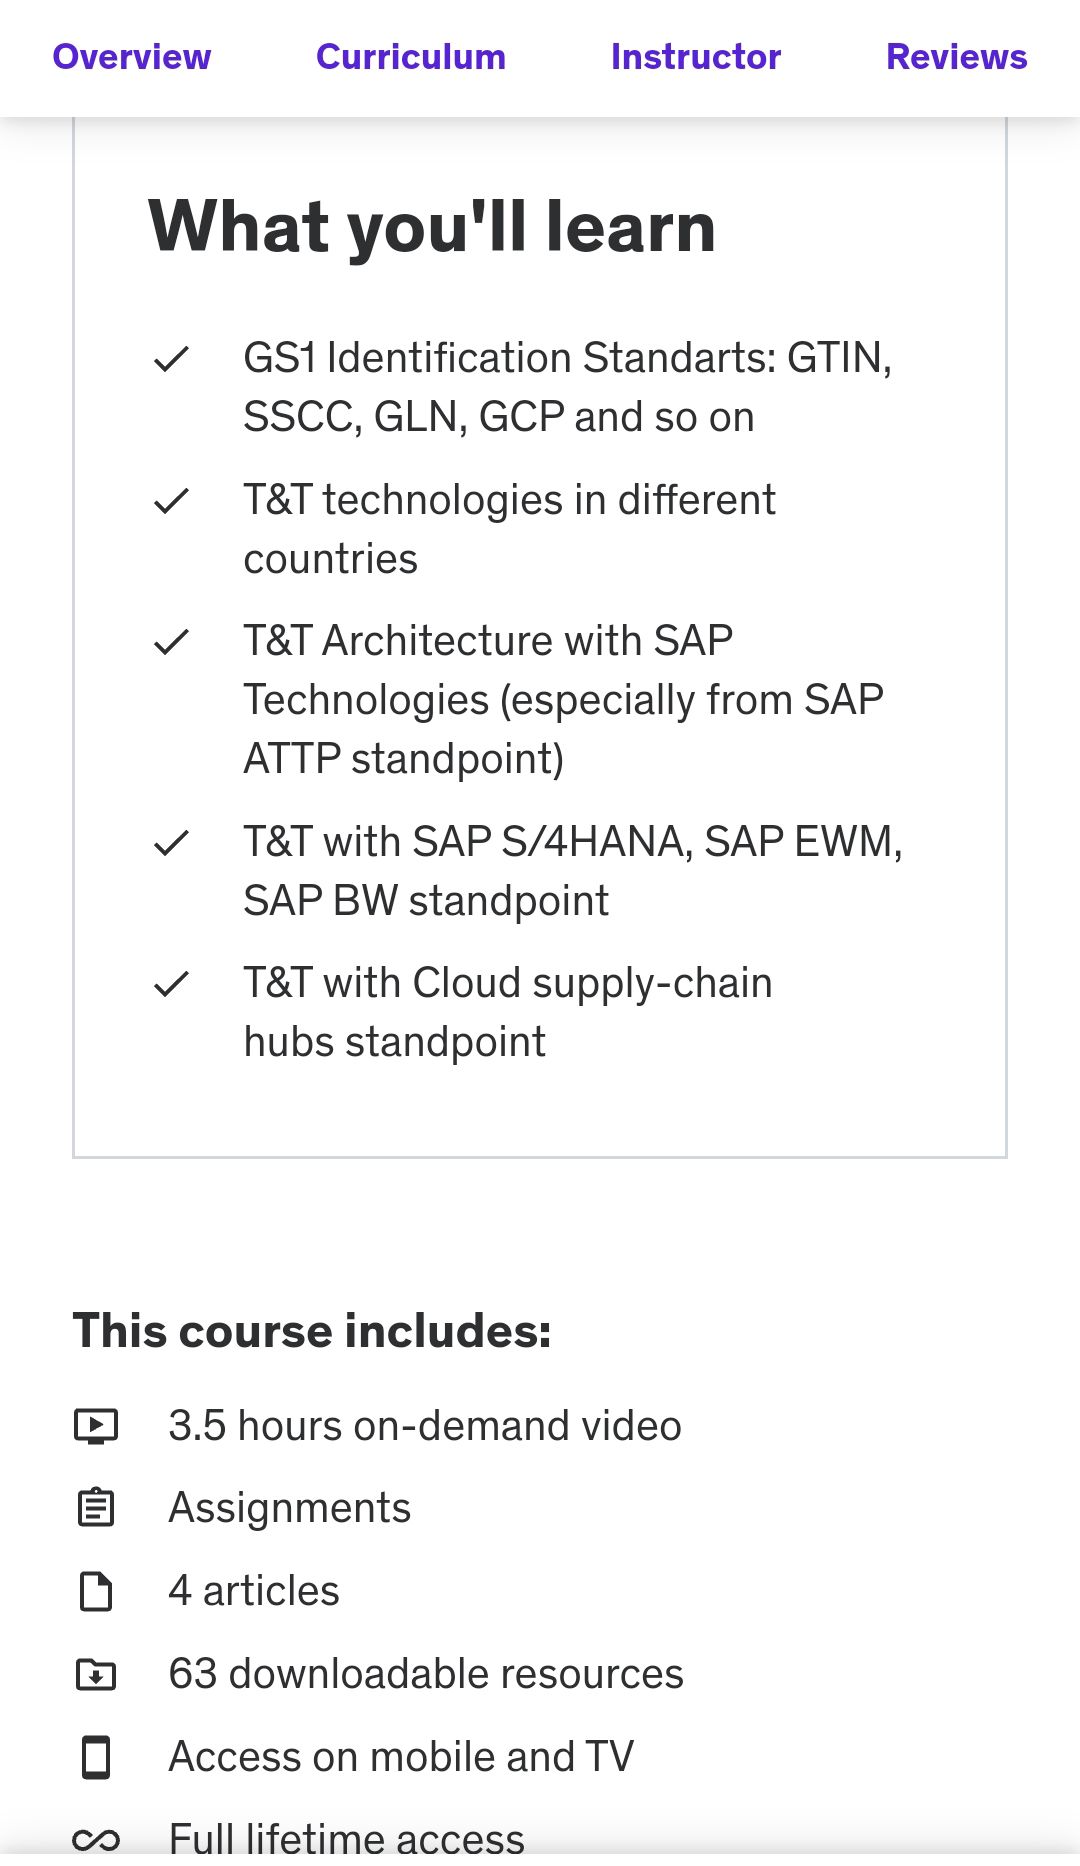Click checkmark beside T&T Architecture with SAP
The height and width of the screenshot is (1866, 1080).
(x=171, y=642)
